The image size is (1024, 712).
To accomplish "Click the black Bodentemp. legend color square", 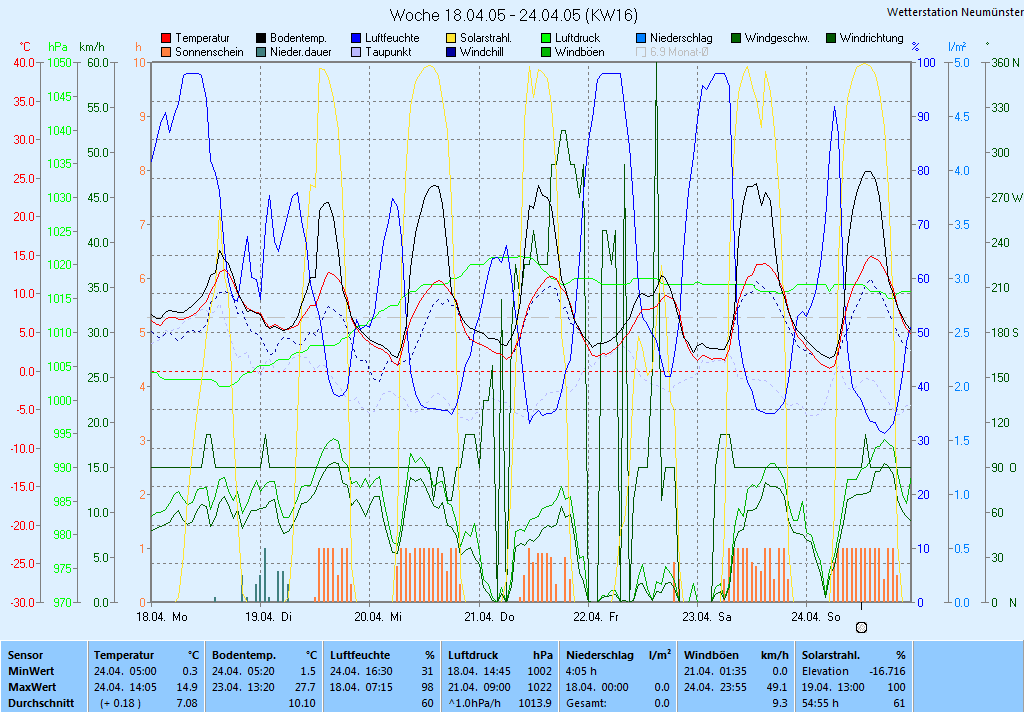I will 261,39.
